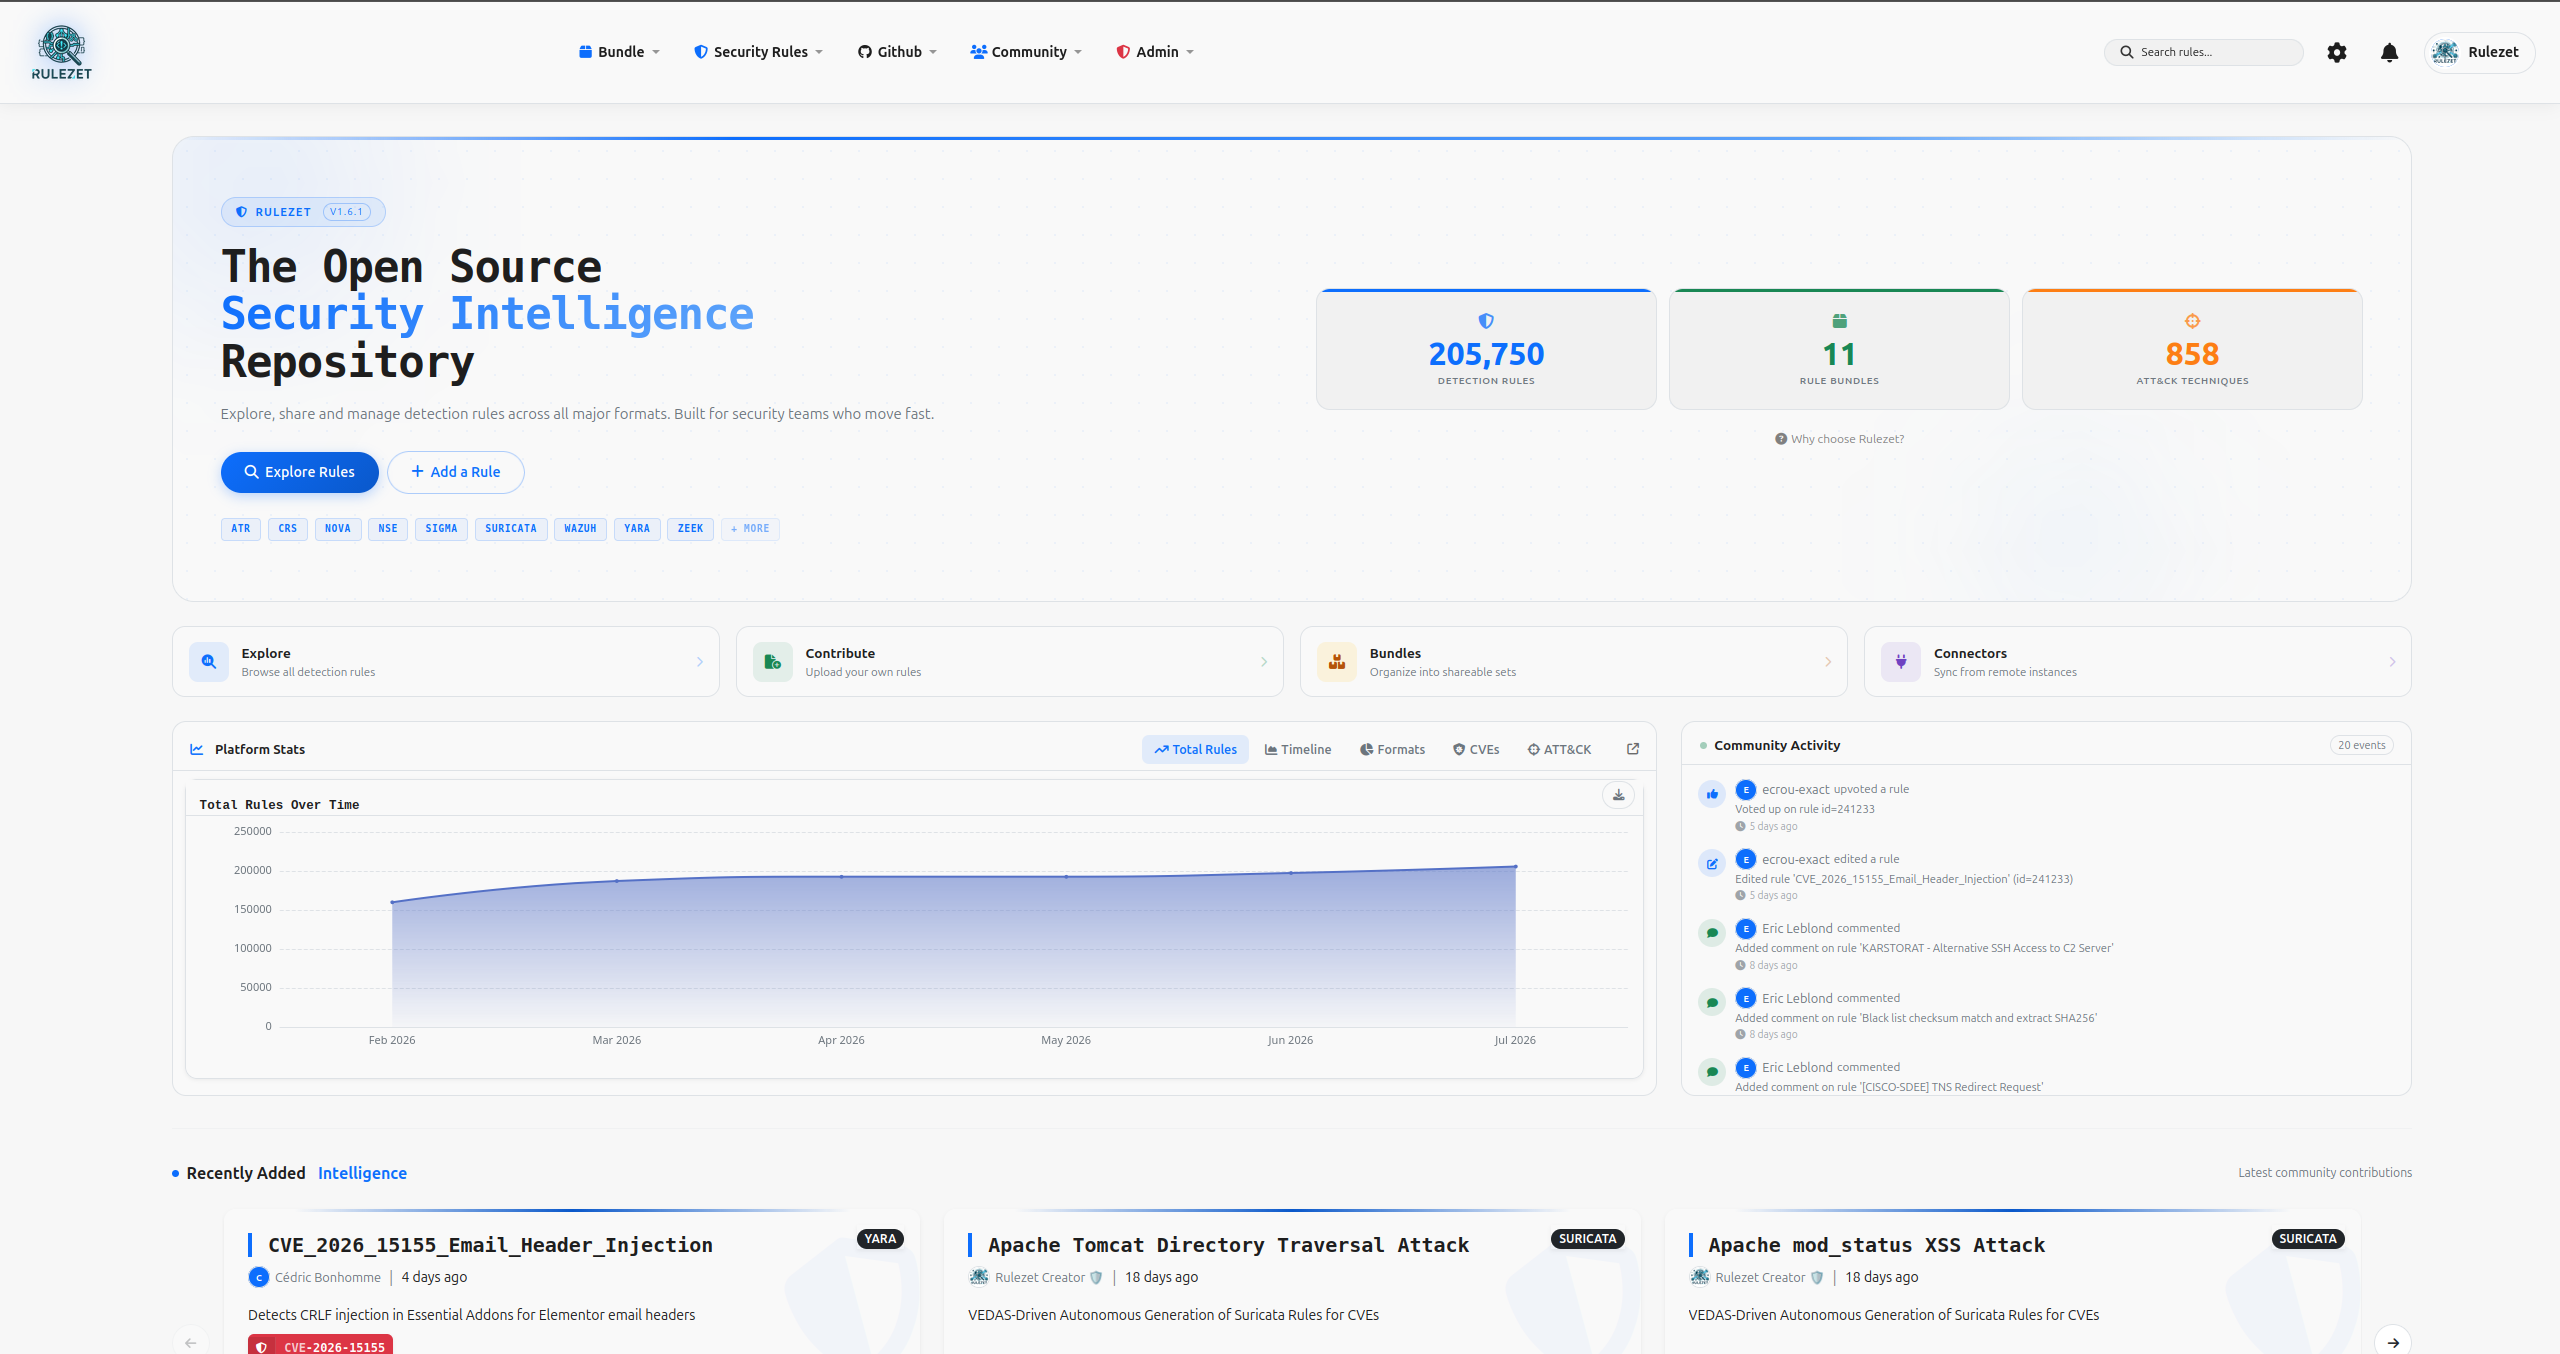Click the question icon by Why choose Rulezet
The width and height of the screenshot is (2560, 1354).
coord(1780,439)
